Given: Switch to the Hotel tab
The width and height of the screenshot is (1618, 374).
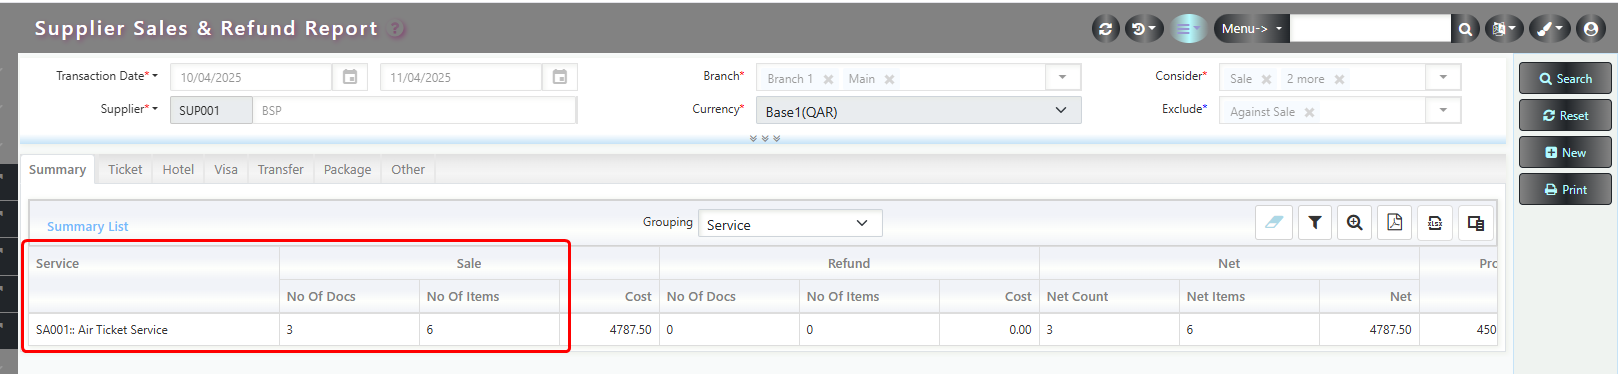Looking at the screenshot, I should click(178, 170).
